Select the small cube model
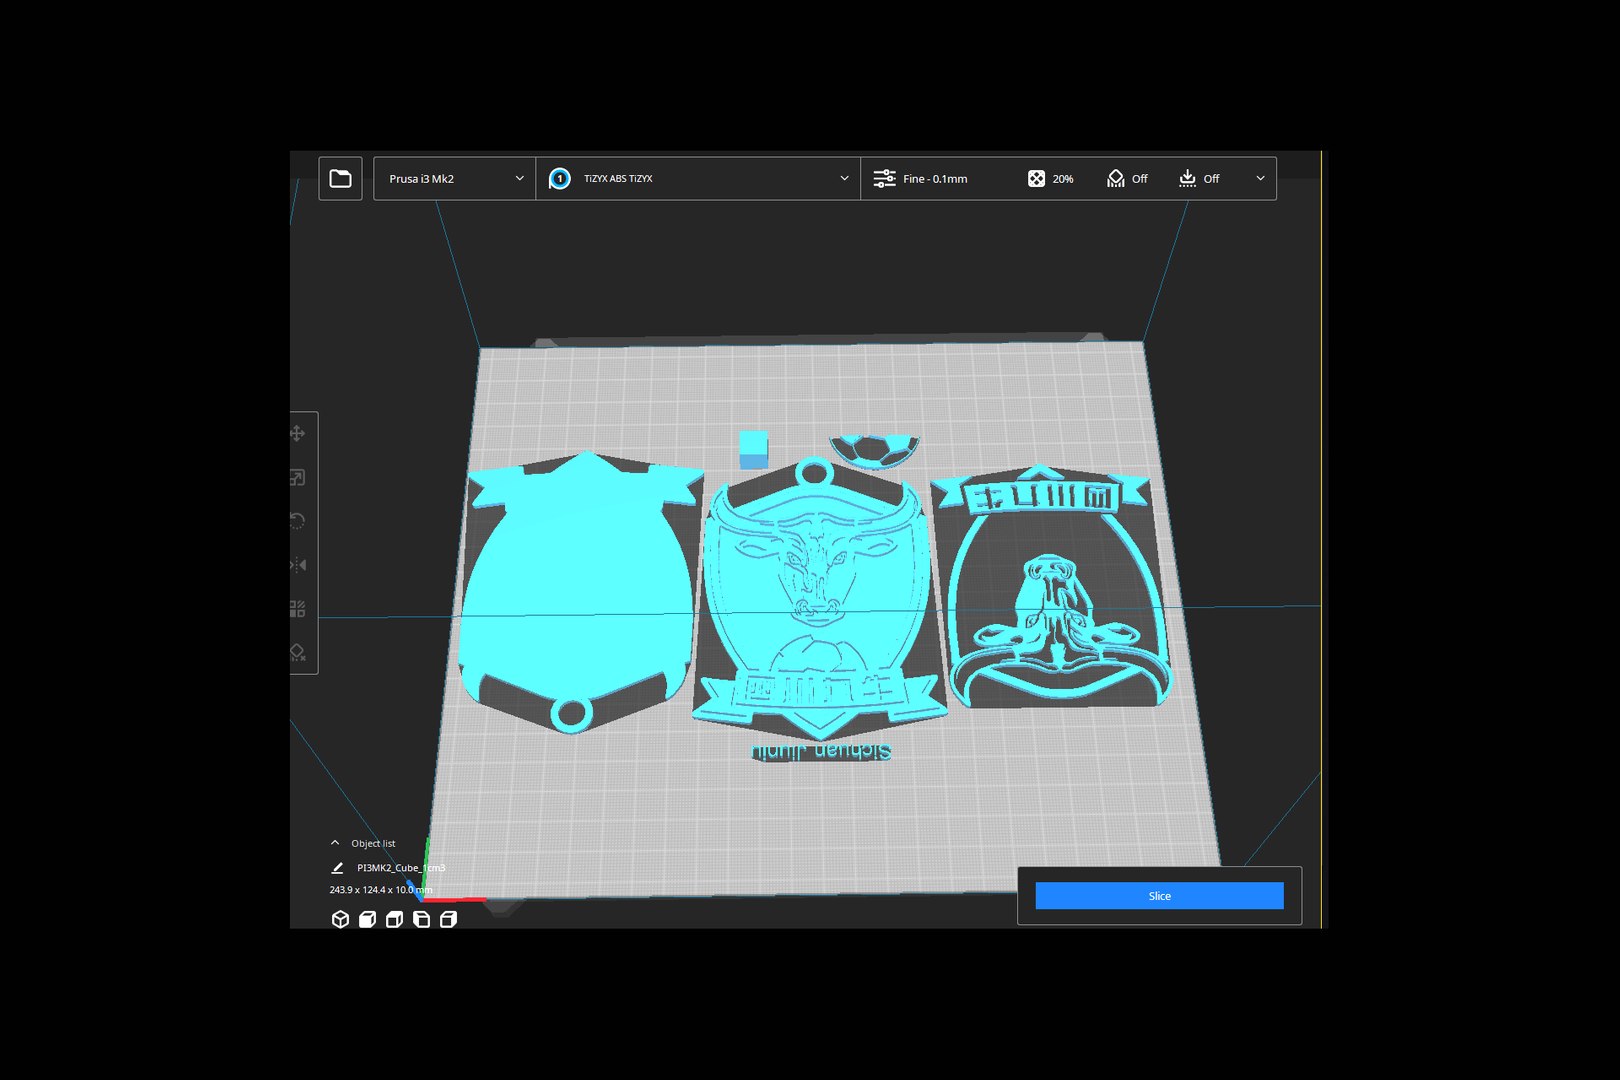The image size is (1620, 1080). pos(754,450)
